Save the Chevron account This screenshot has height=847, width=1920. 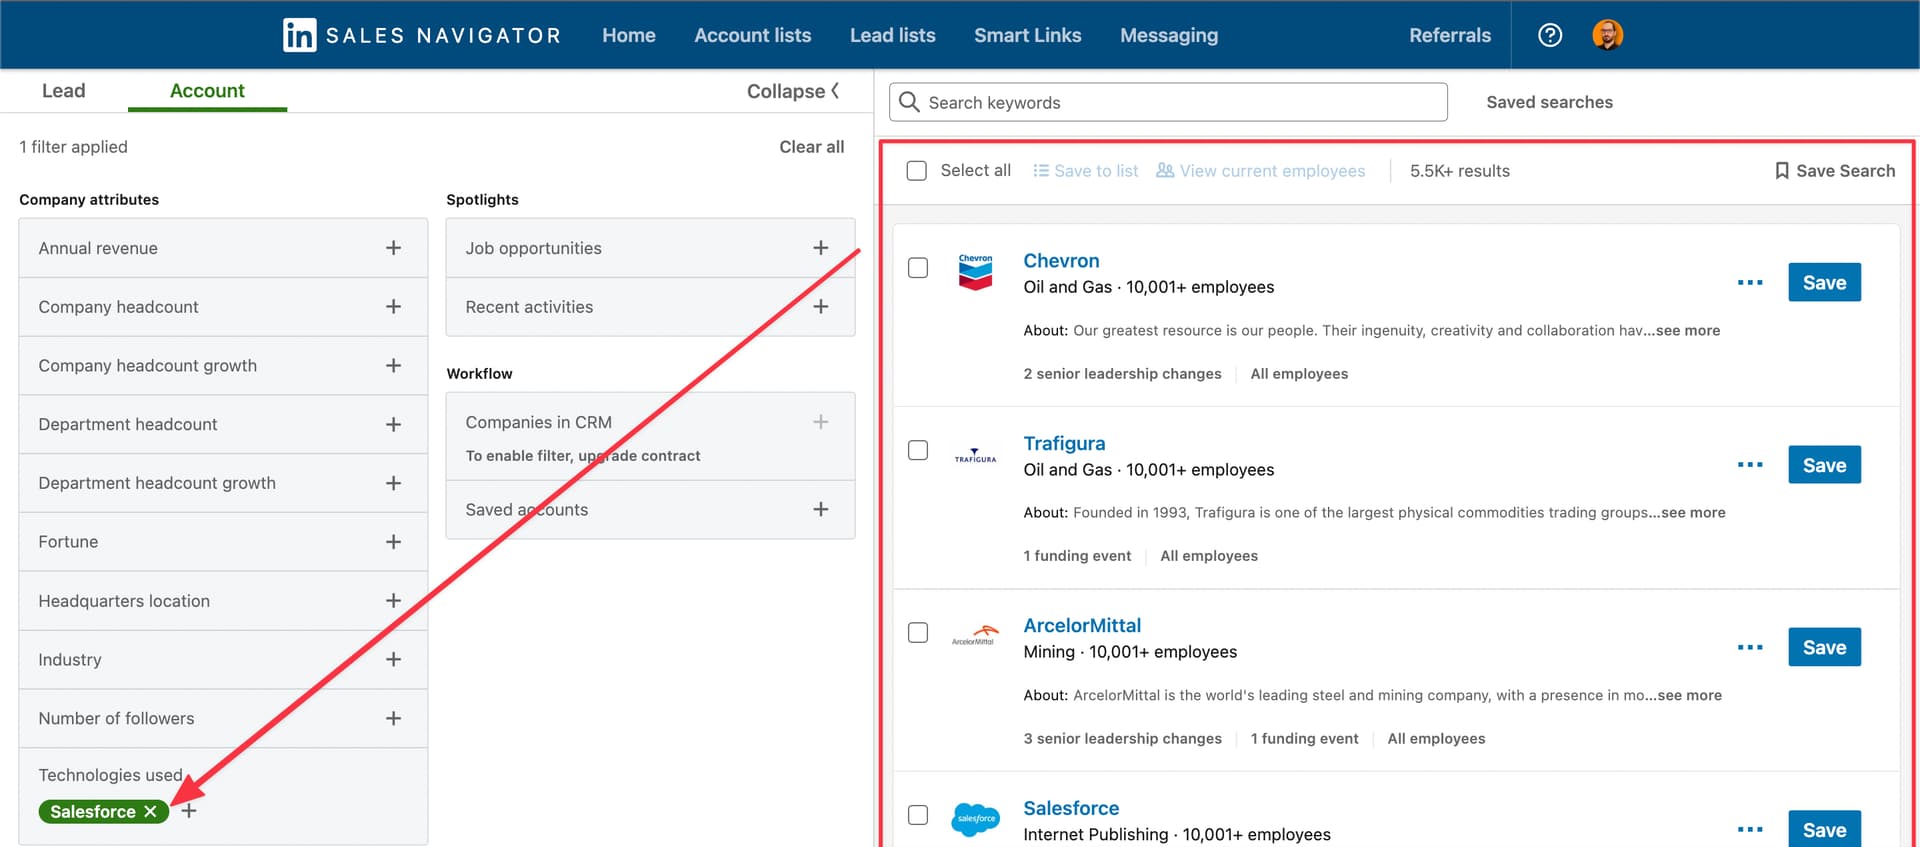click(x=1824, y=283)
